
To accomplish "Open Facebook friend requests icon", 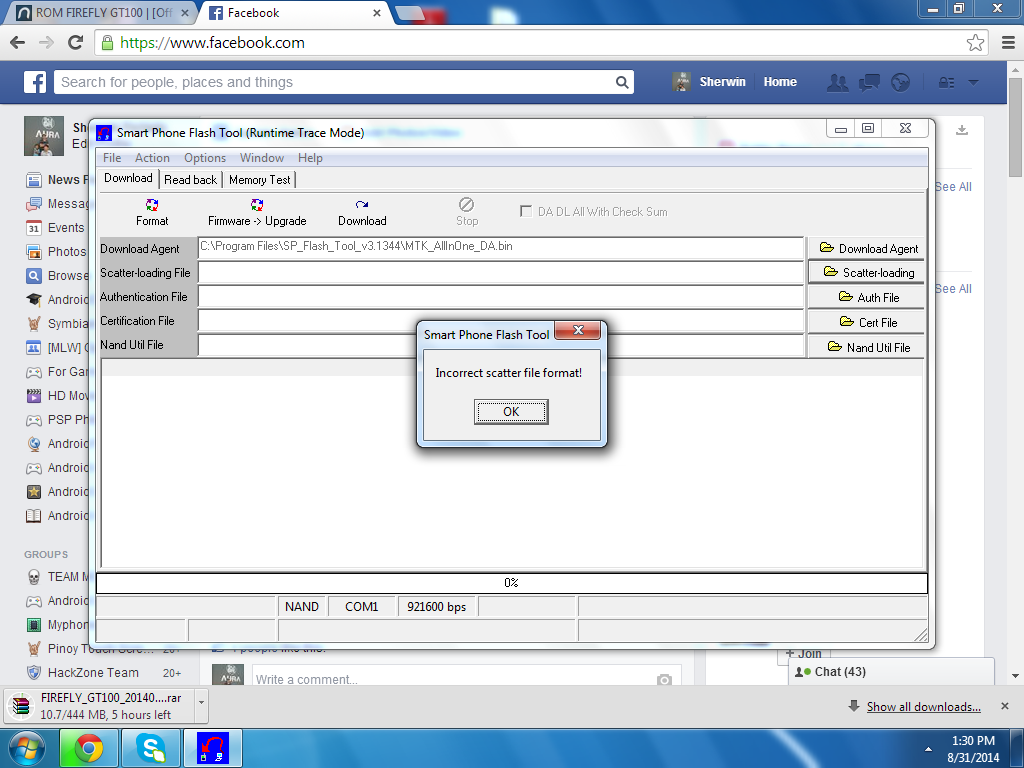I will point(837,82).
